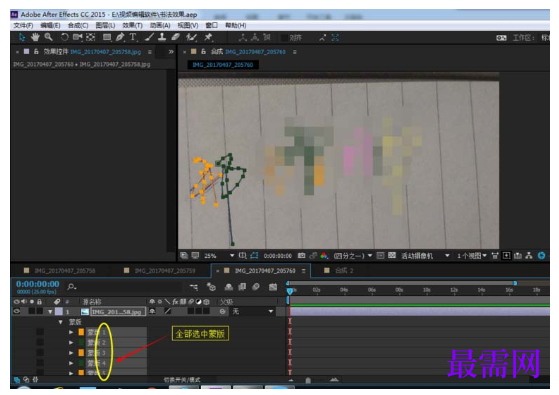559x395 pixels.
Task: Toggle the quality switch for layer 1
Action: (168, 311)
